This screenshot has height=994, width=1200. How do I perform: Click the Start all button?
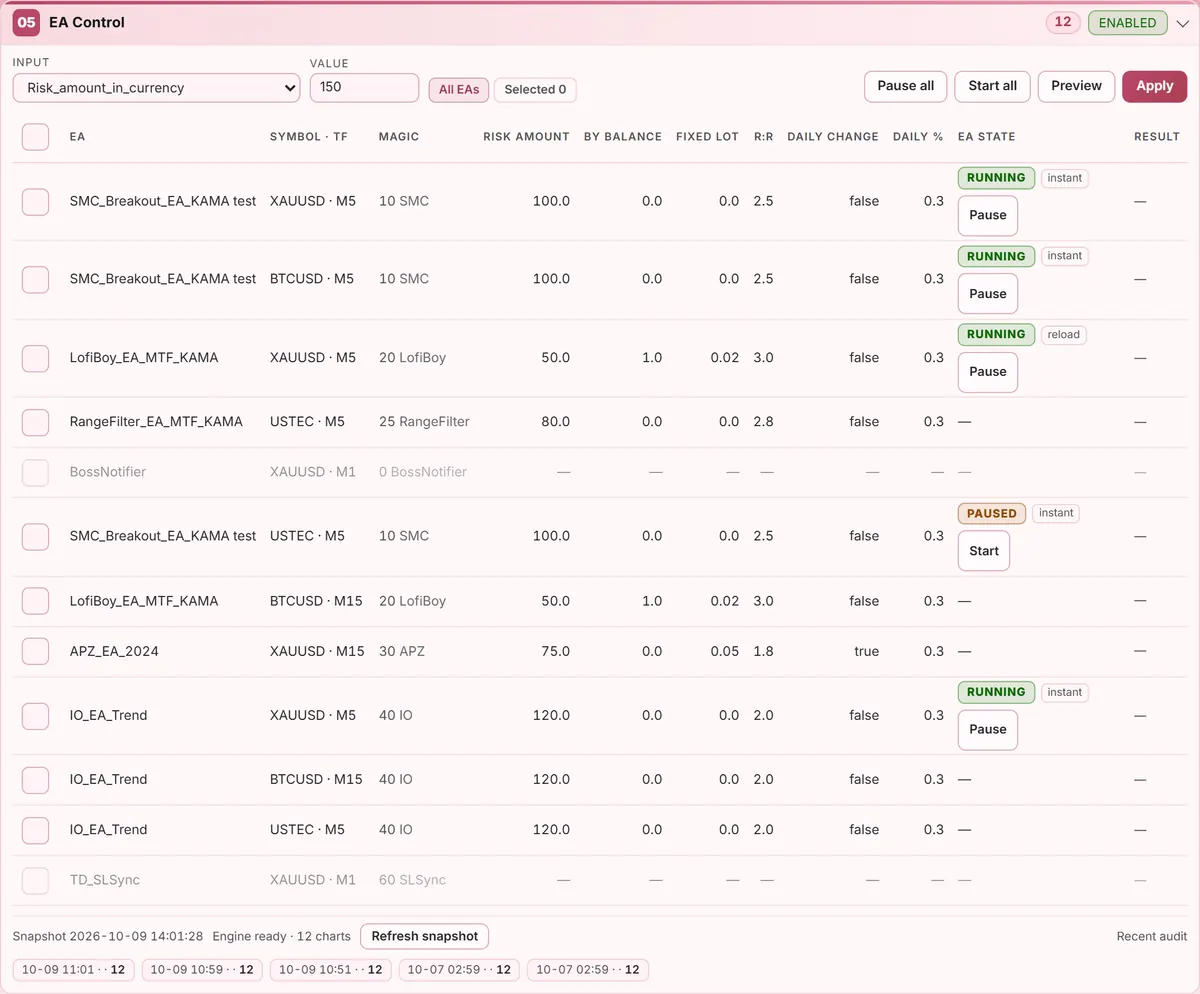point(993,86)
